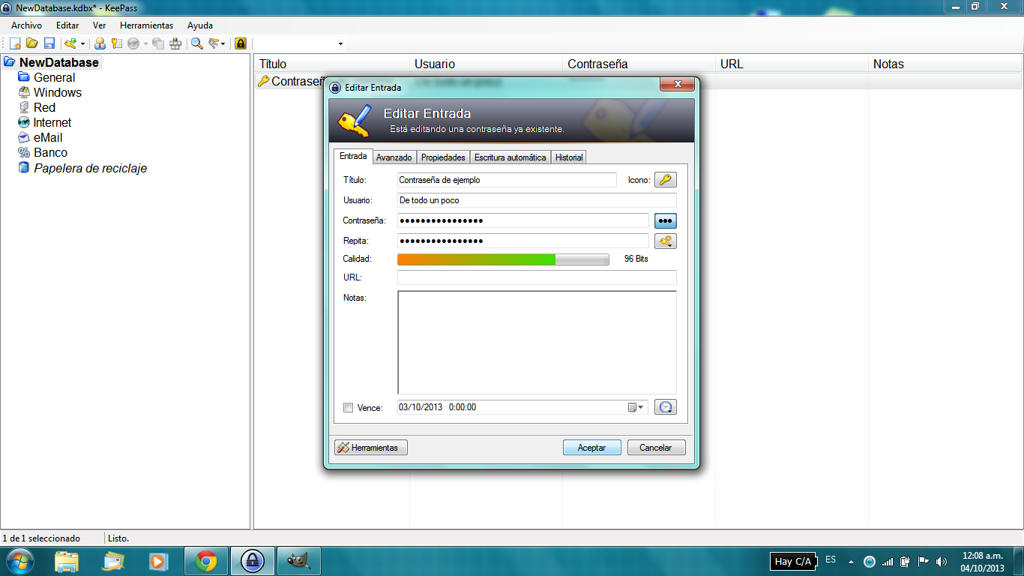Click the Windows Start button
Screen dimensions: 1024x576
[x=20, y=562]
